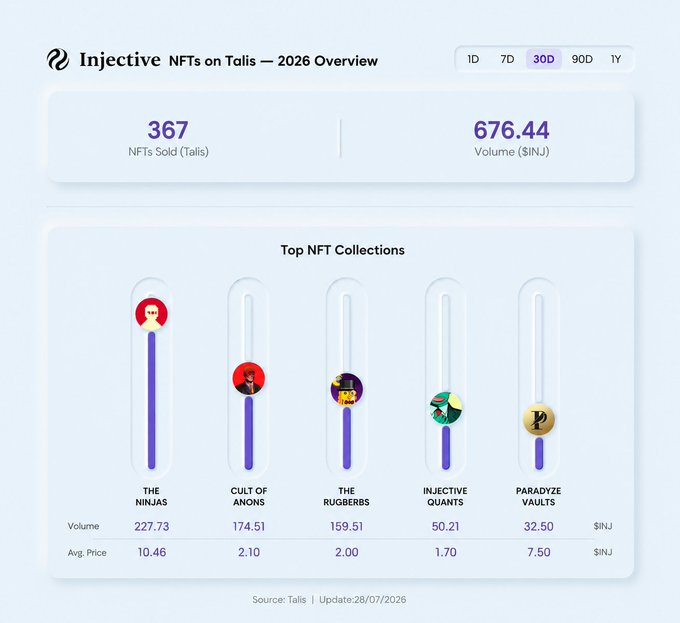Click the 2.10 average price value

[249, 552]
